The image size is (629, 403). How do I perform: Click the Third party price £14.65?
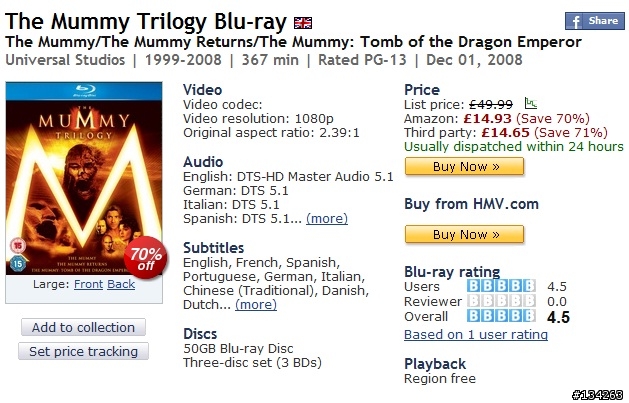(505, 133)
